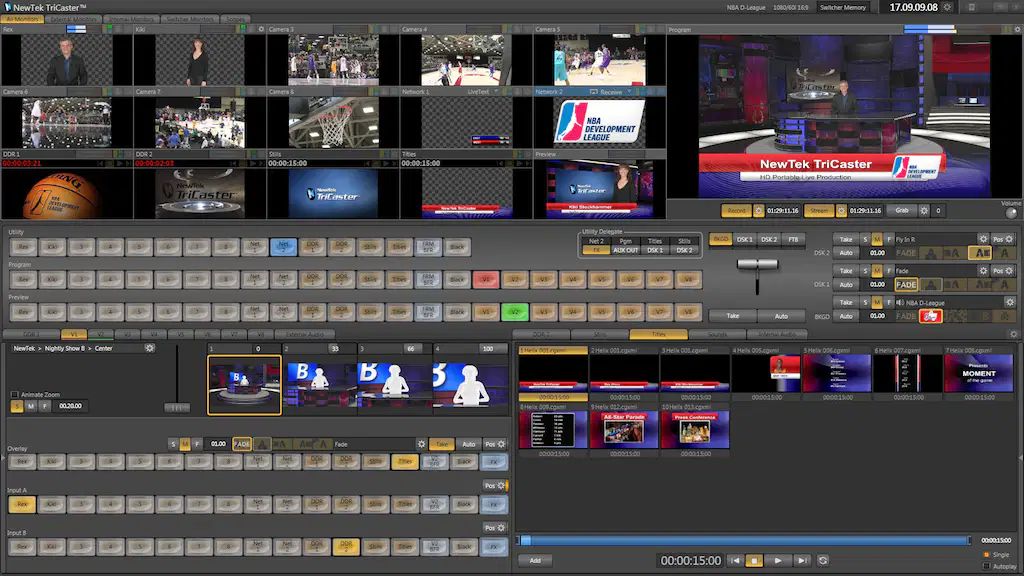
Task: Open the Network 2 source dropdown
Action: click(x=630, y=92)
